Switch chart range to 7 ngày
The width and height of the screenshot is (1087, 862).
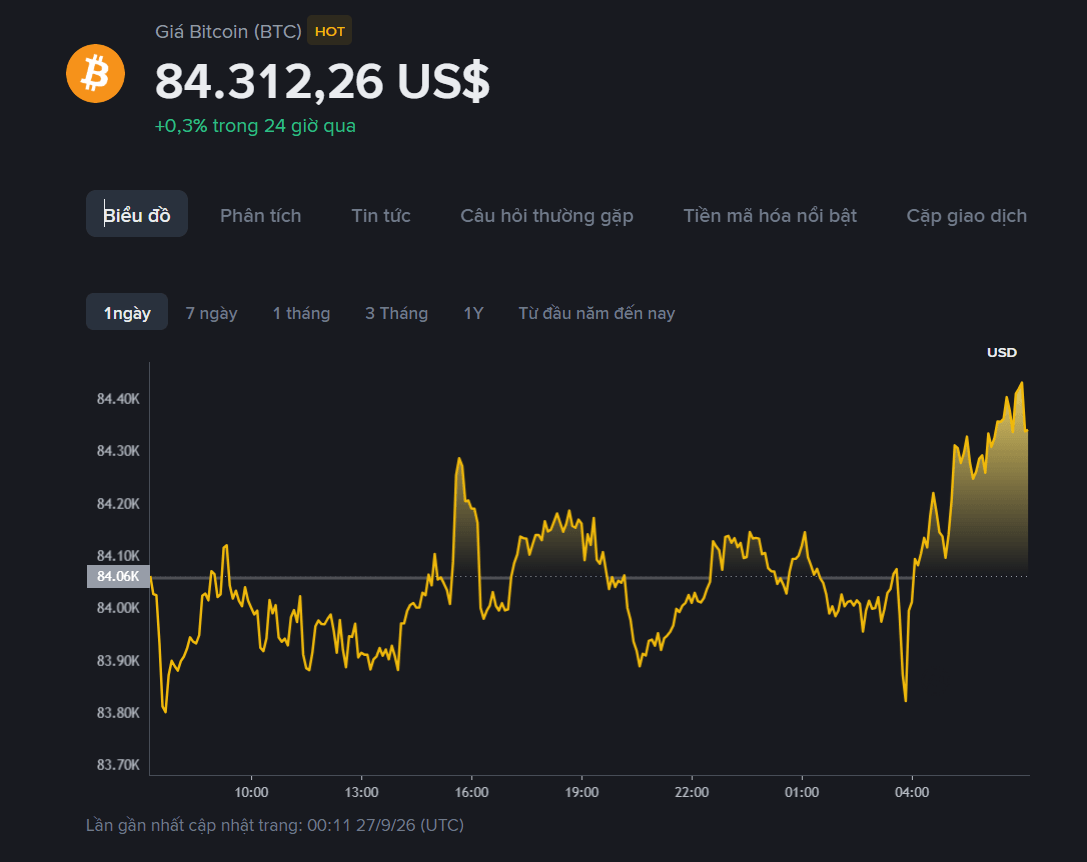(211, 313)
